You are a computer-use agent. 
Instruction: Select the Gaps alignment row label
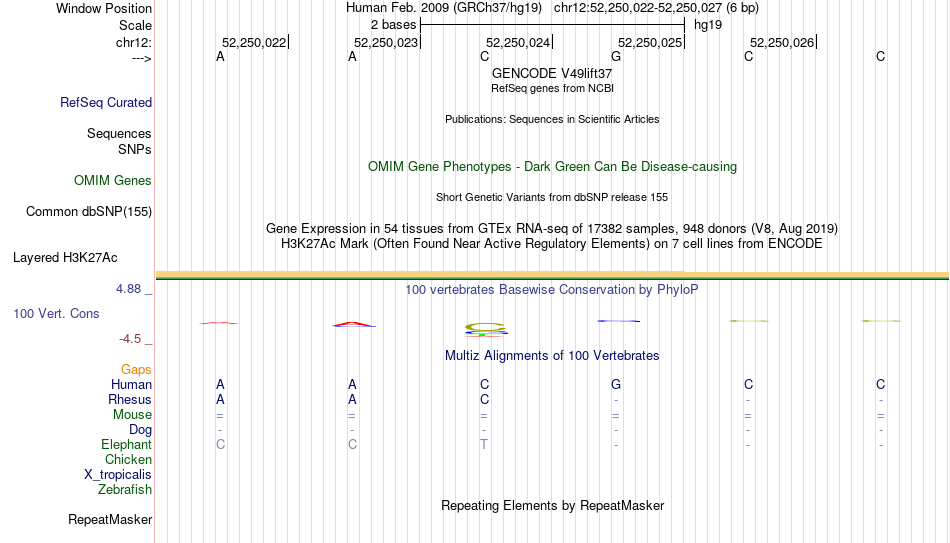point(136,370)
